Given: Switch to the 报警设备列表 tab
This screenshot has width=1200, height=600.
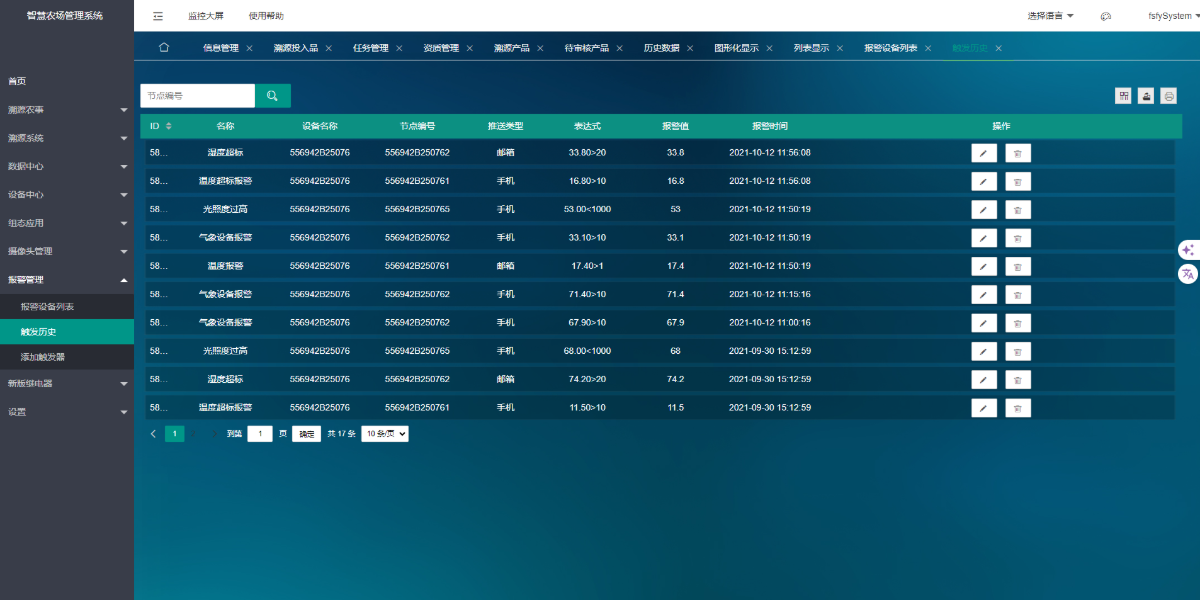Looking at the screenshot, I should click(x=890, y=48).
